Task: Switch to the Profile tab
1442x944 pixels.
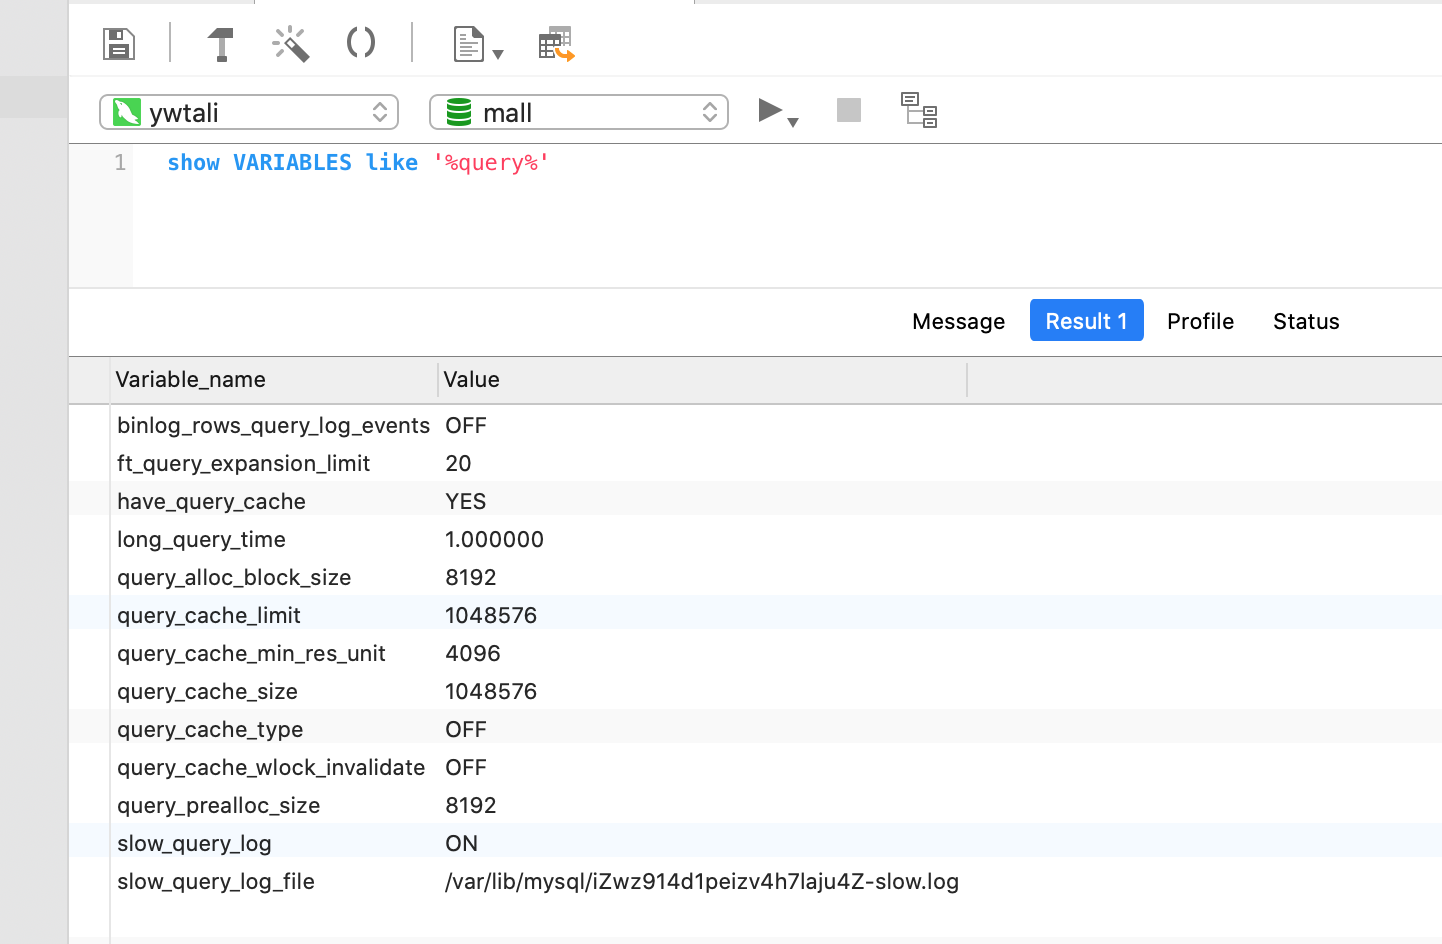Action: 1200,321
